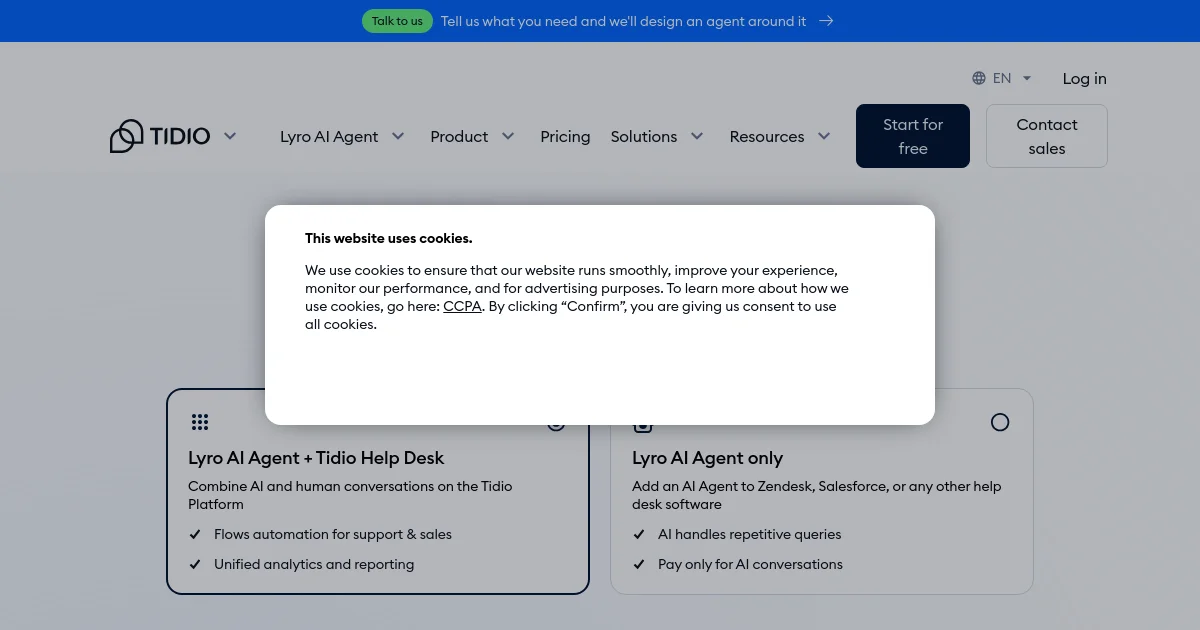Screen dimensions: 1200x630
Task: Open the Log in link
Action: pos(1084,78)
